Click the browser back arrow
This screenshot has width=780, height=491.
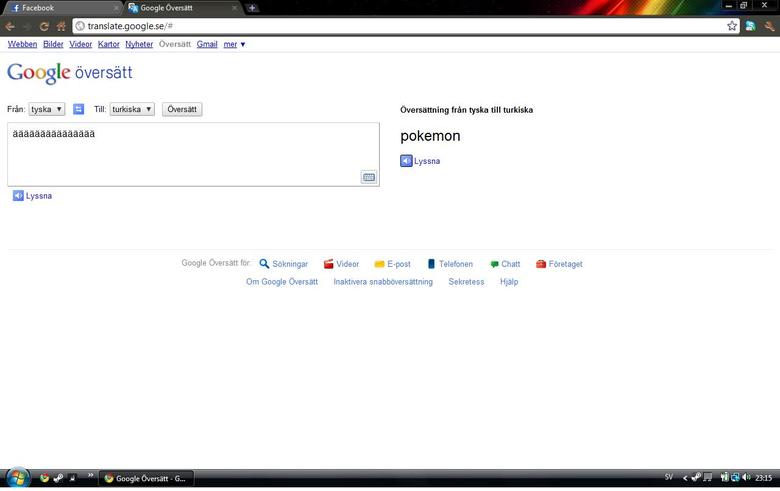tap(9, 26)
